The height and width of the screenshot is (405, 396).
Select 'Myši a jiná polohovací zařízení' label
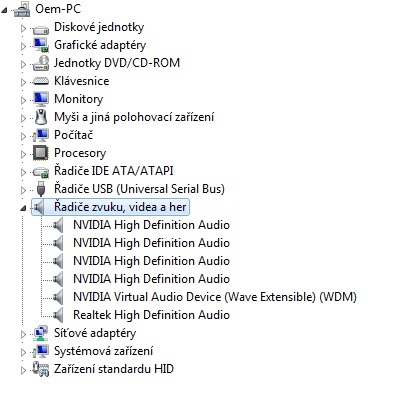tap(134, 117)
